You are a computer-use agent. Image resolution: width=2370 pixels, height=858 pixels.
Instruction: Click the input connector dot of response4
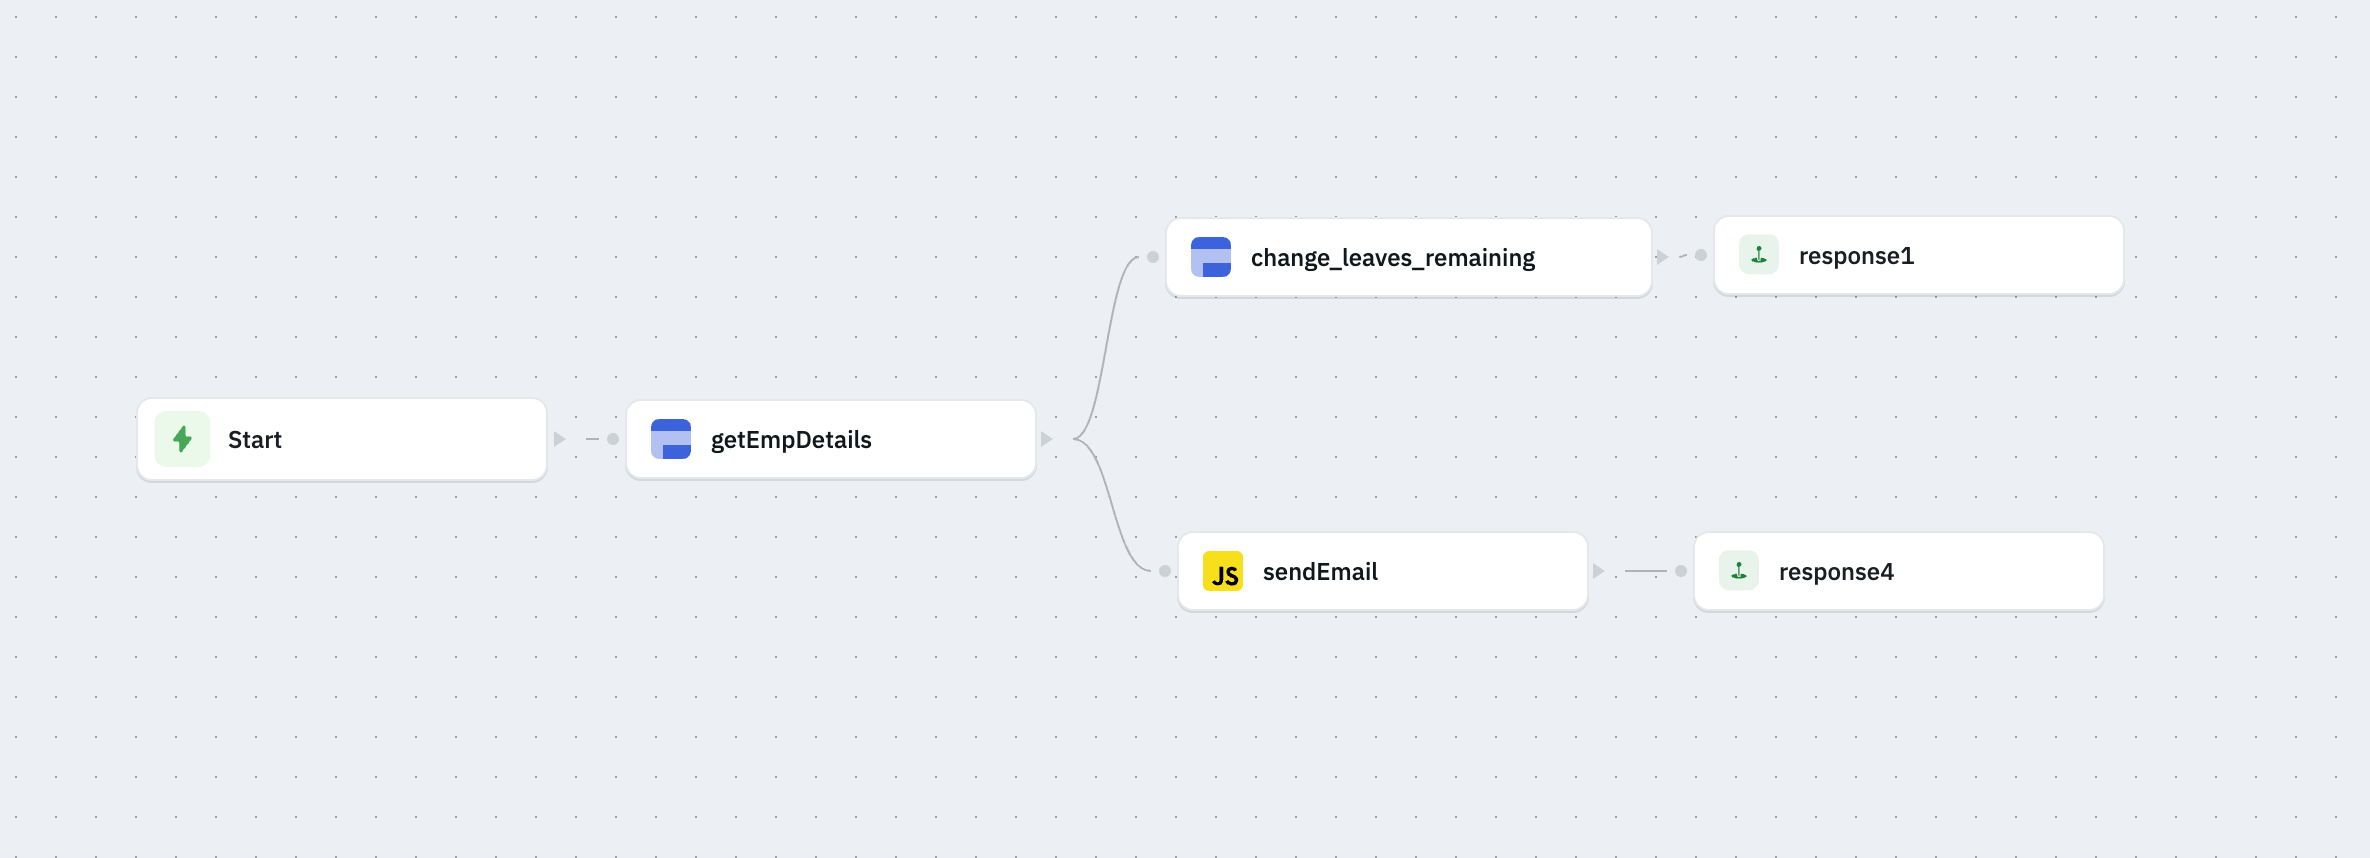pos(1681,571)
